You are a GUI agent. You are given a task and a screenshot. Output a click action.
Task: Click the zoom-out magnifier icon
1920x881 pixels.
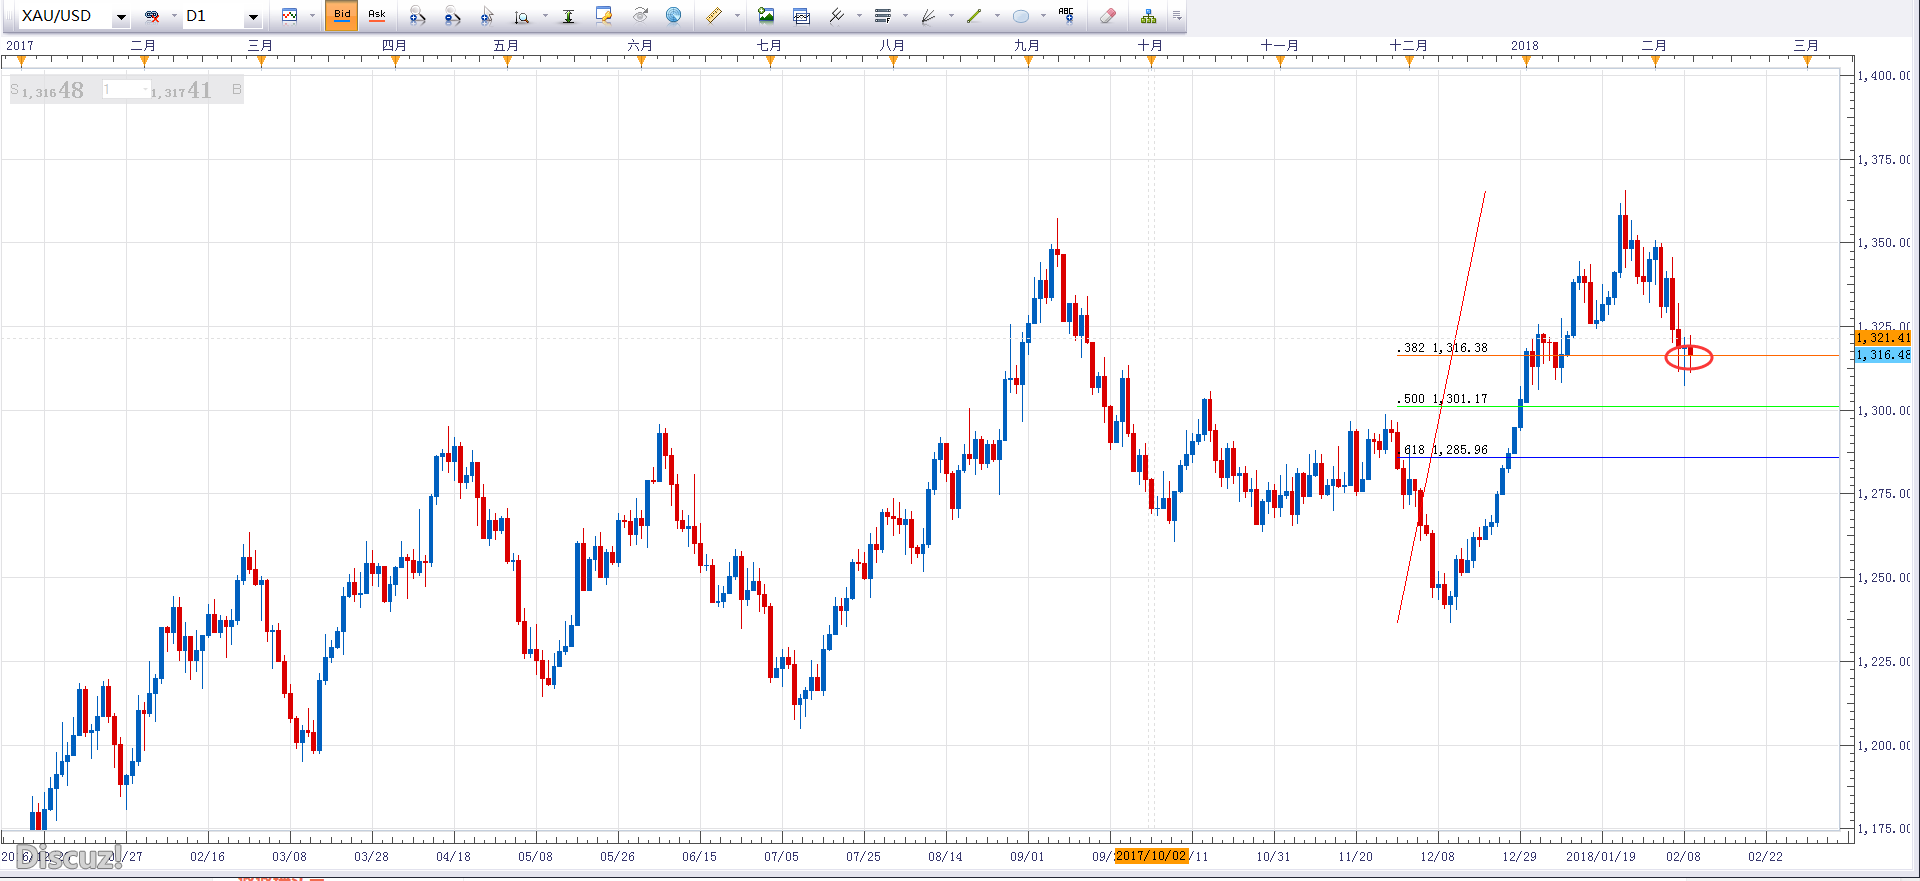(452, 16)
